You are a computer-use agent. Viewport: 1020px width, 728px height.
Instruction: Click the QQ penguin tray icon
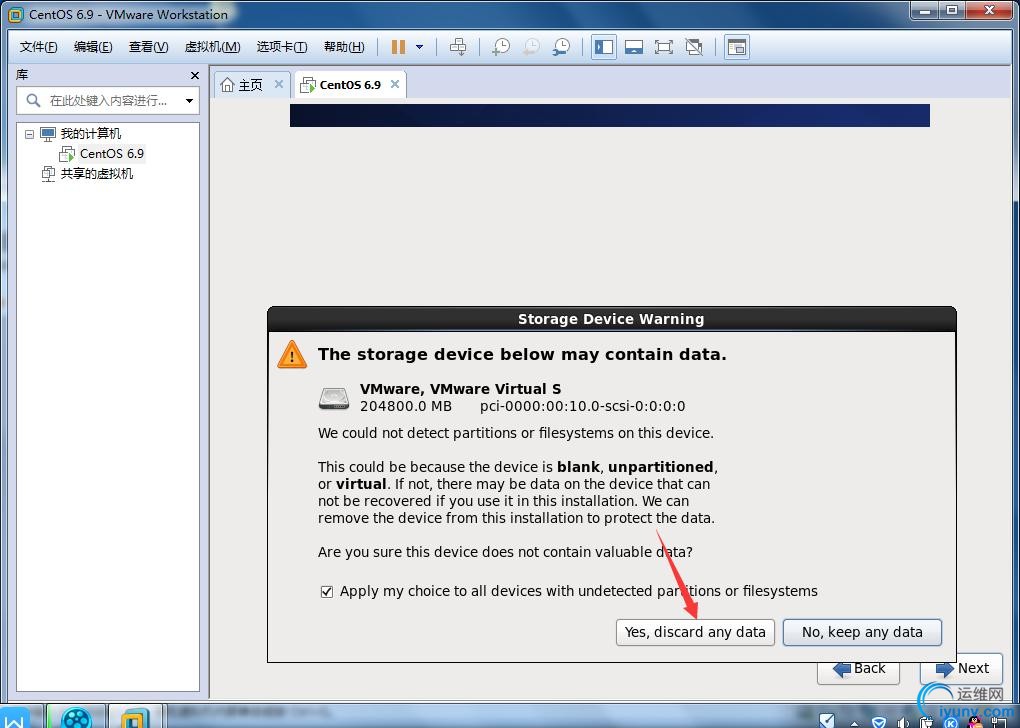[976, 722]
